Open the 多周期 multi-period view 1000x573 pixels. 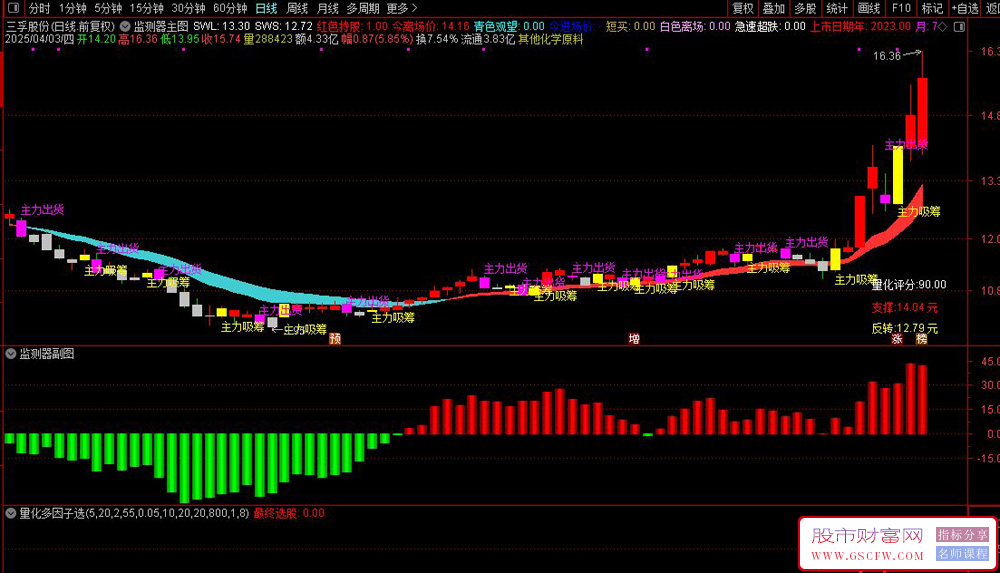363,8
